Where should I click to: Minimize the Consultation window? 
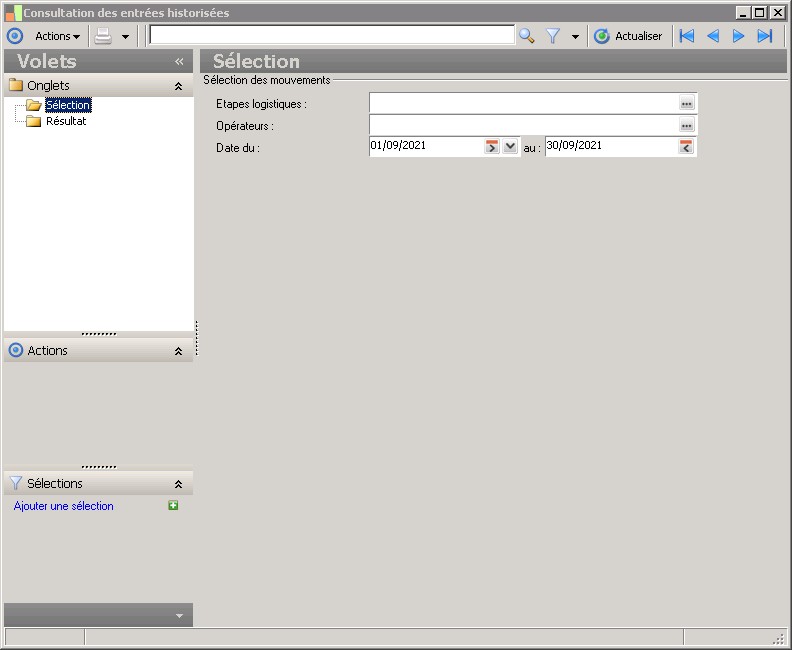[x=742, y=13]
